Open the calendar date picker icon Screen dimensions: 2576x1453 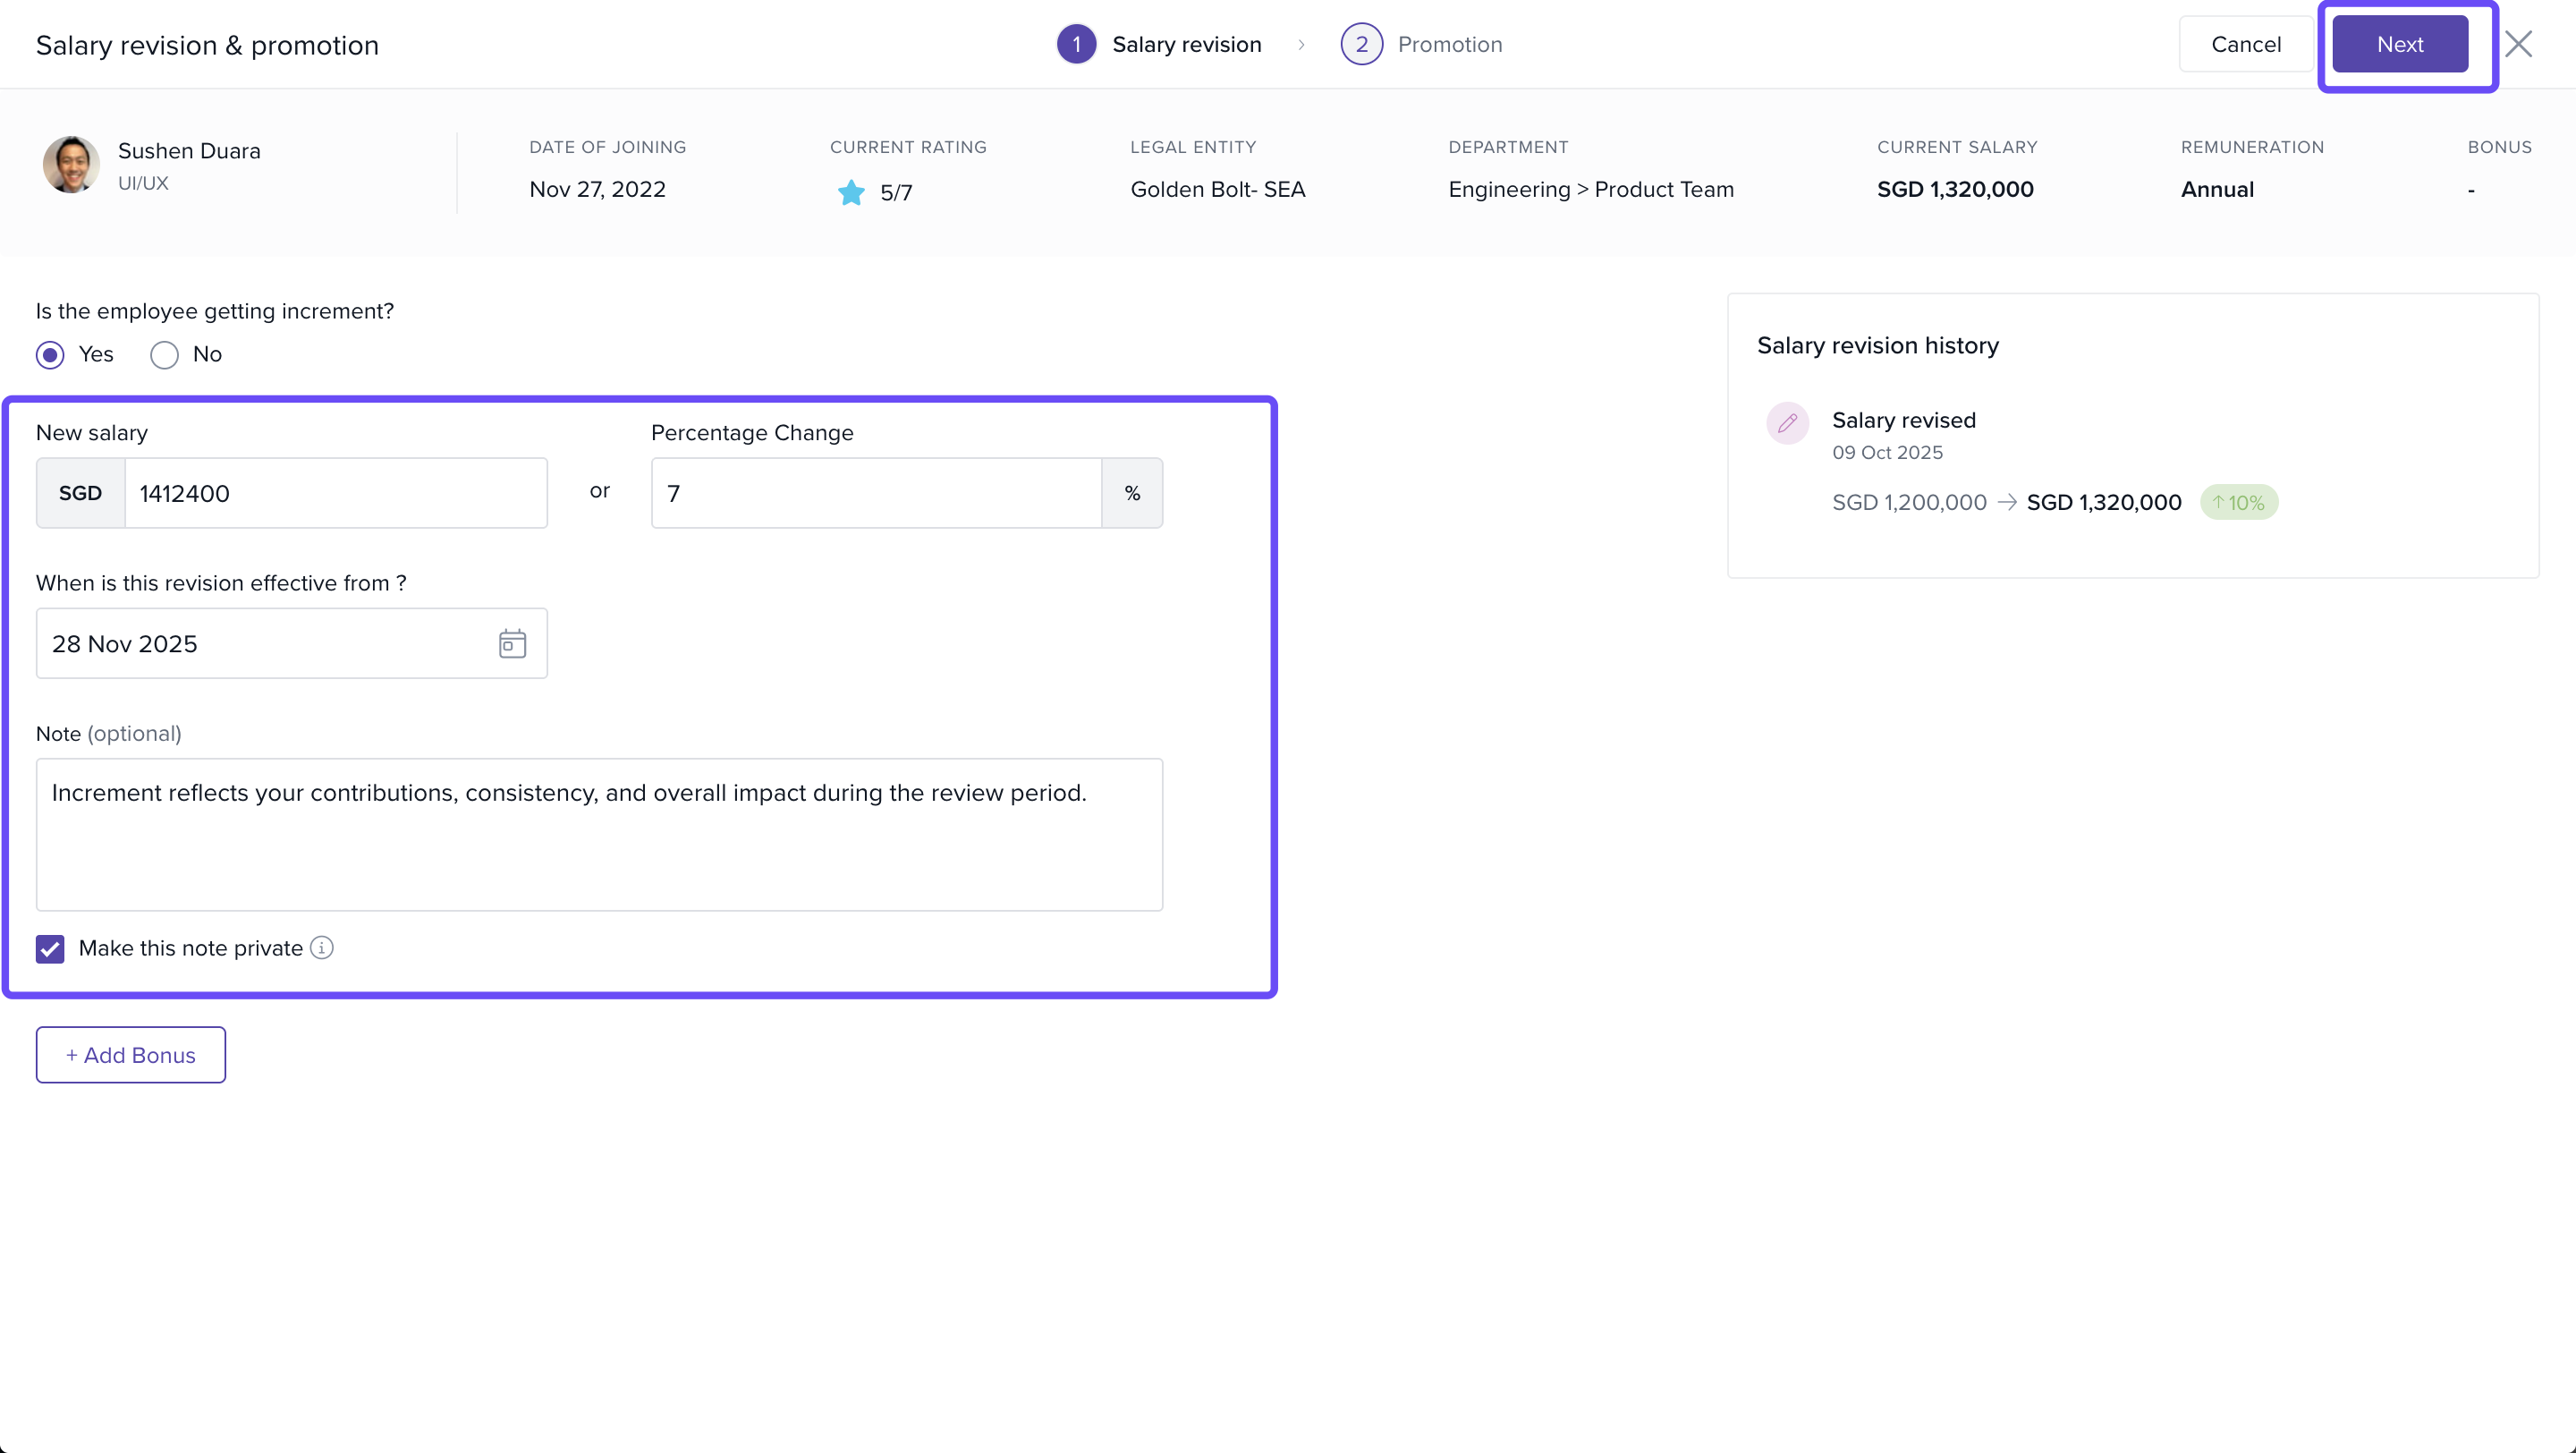coord(512,643)
